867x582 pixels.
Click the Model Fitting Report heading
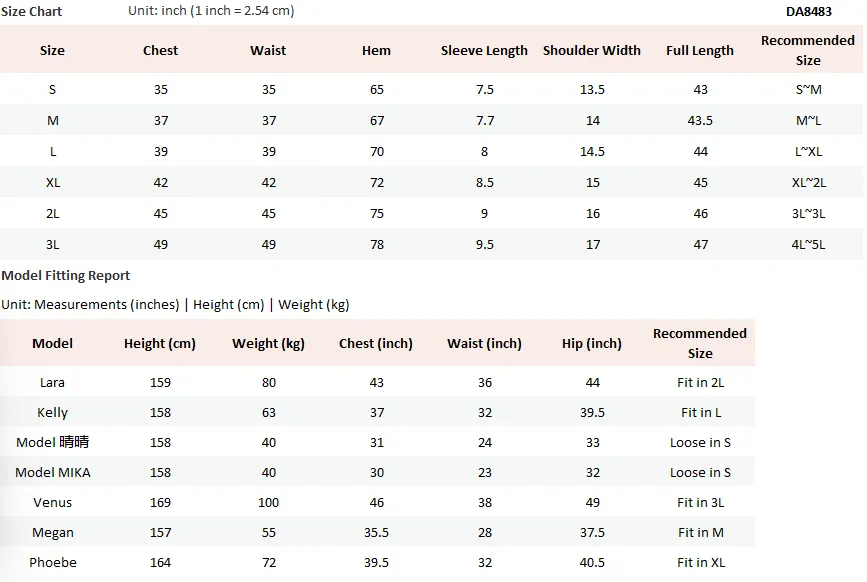pyautogui.click(x=65, y=275)
